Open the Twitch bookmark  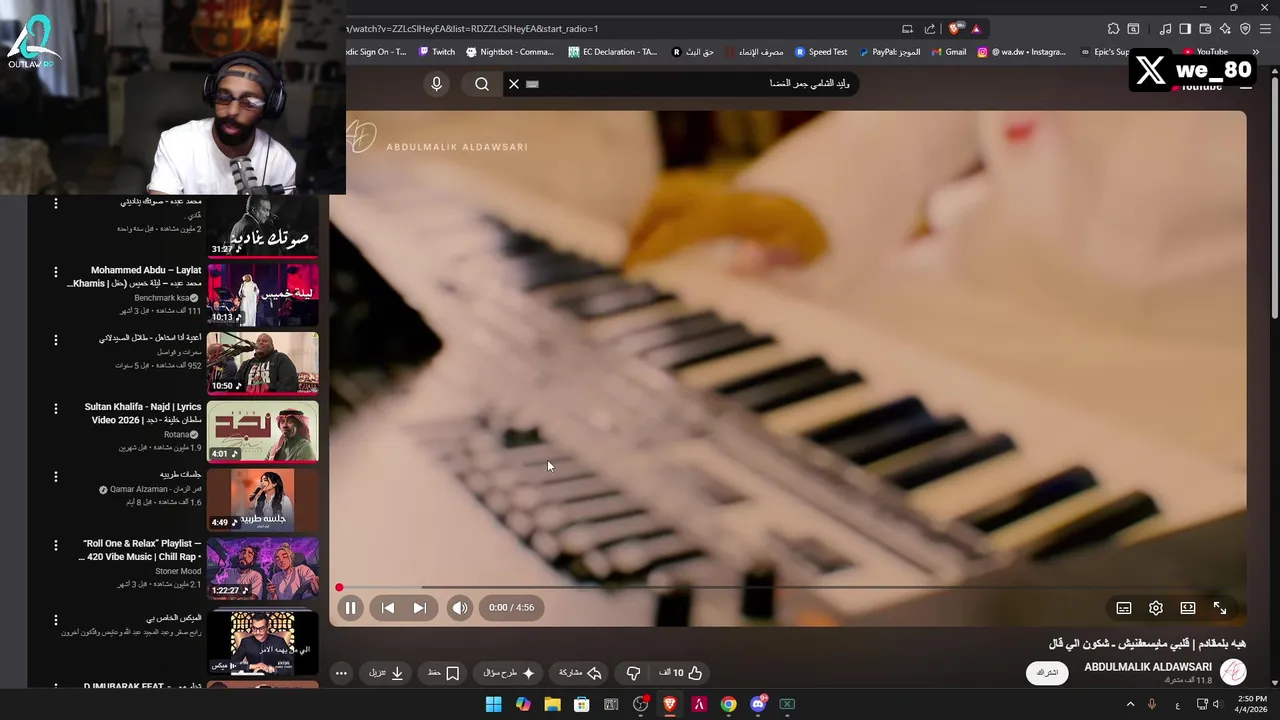pos(437,52)
